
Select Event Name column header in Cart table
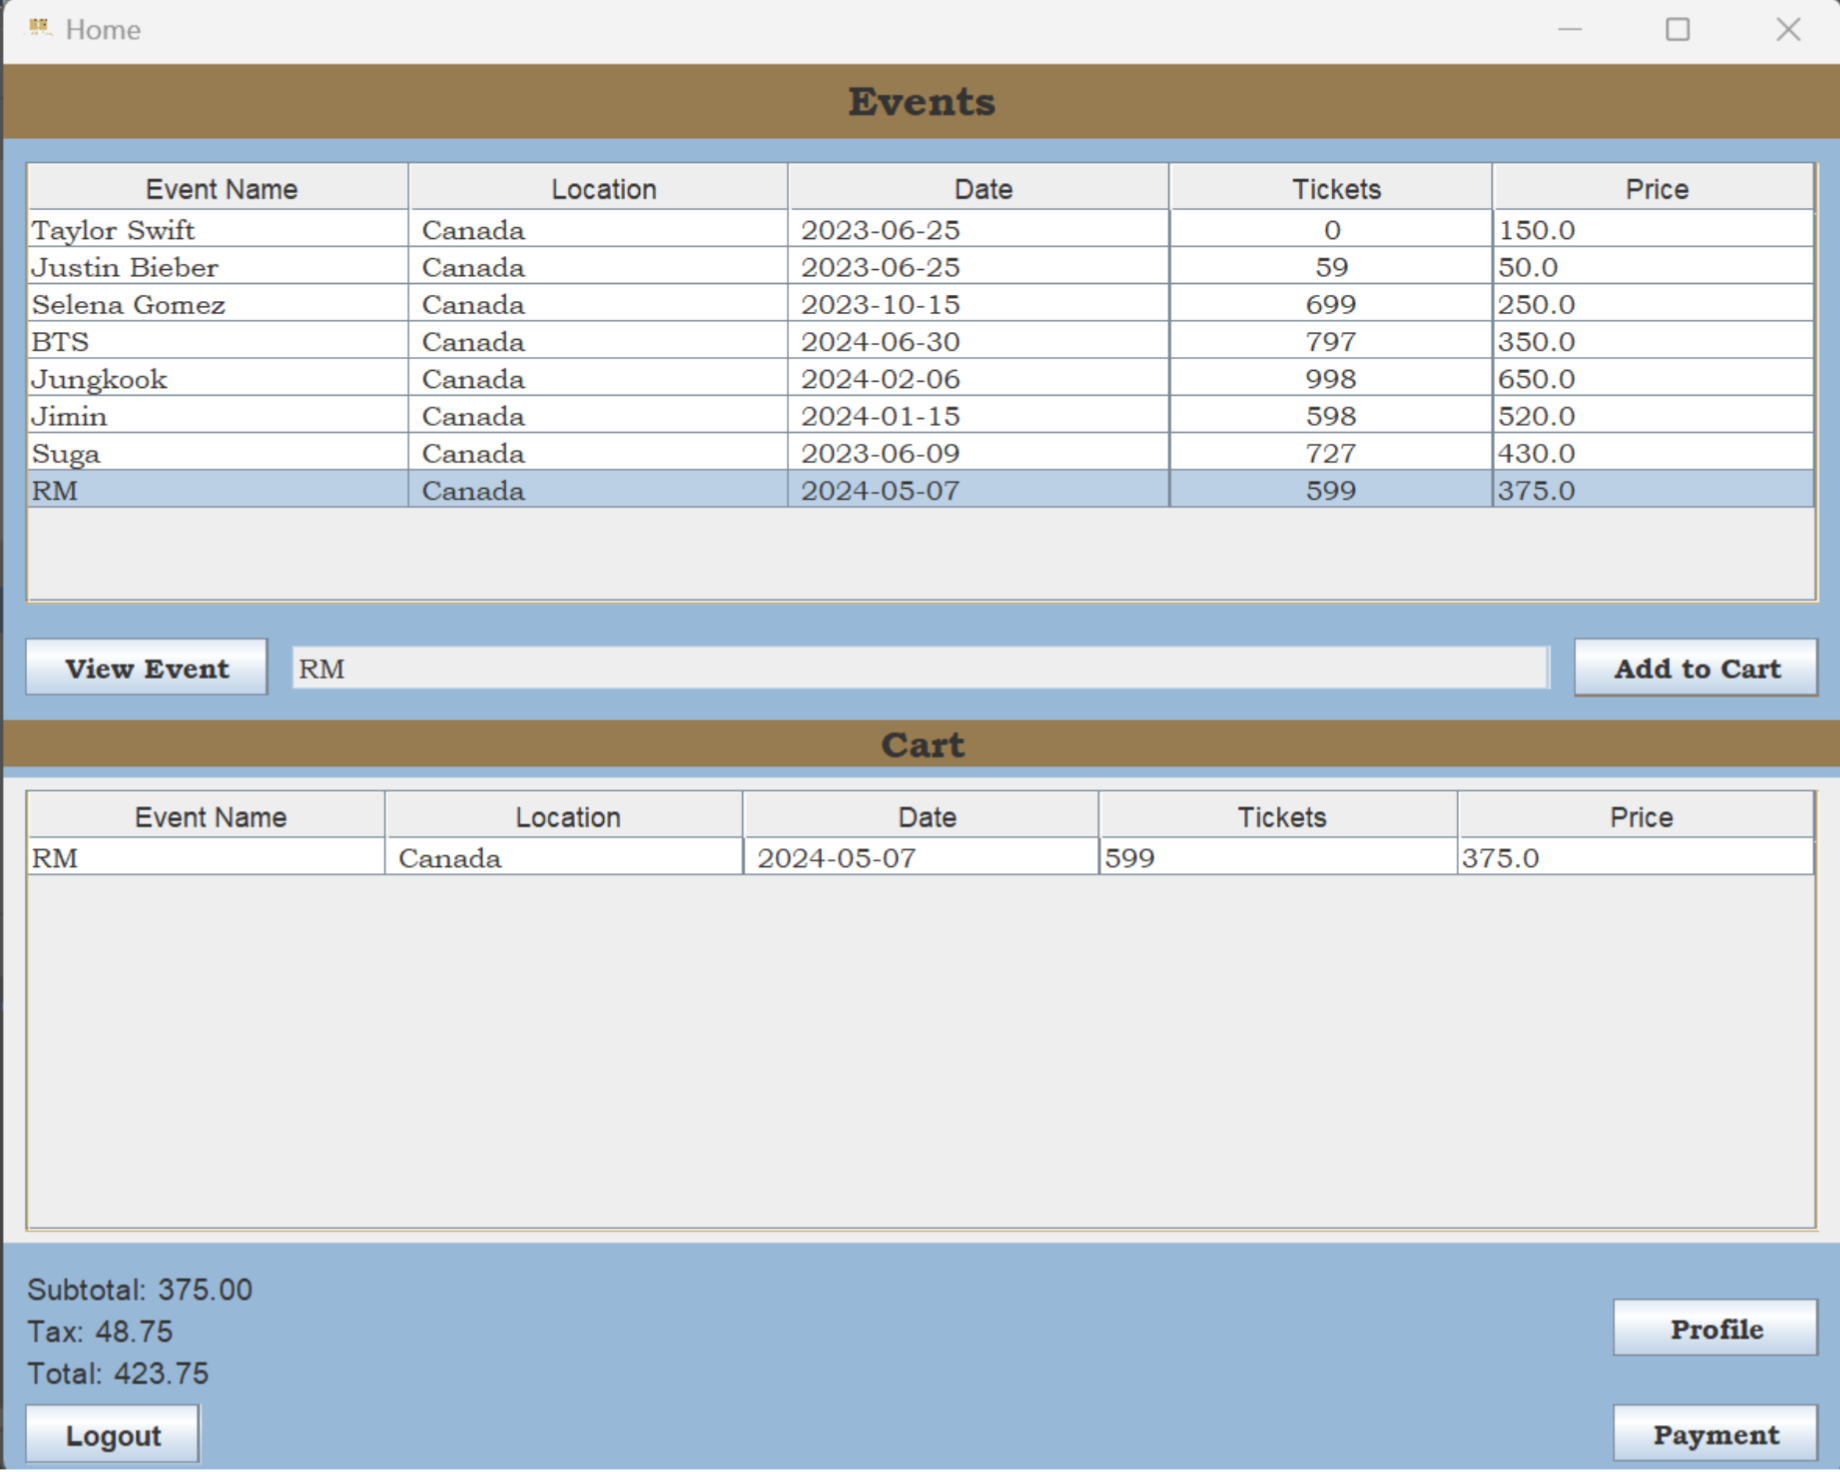(x=207, y=816)
